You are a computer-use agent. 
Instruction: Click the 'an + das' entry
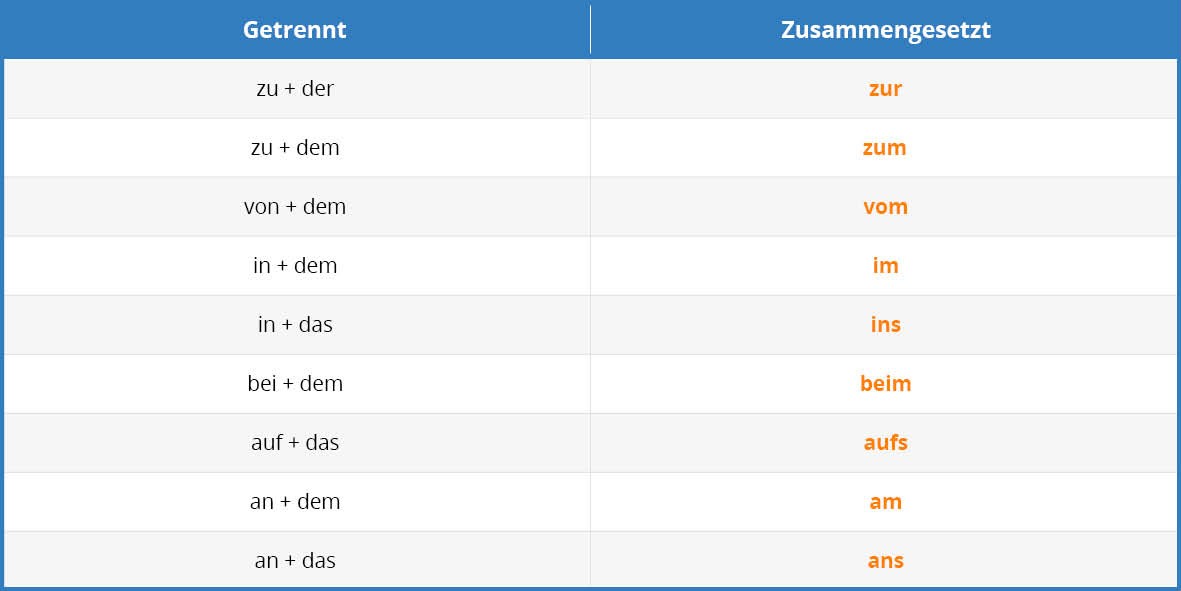pyautogui.click(x=294, y=560)
